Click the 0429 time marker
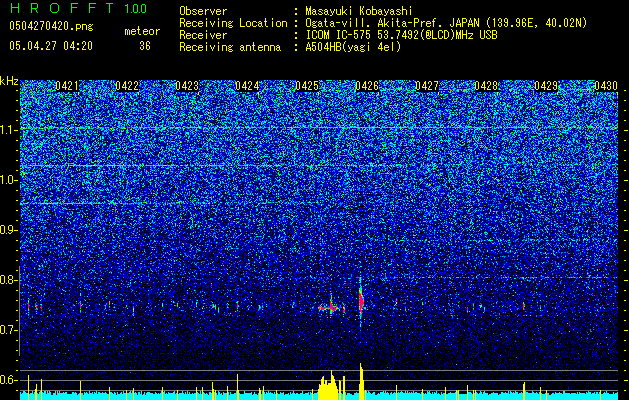 pos(546,86)
